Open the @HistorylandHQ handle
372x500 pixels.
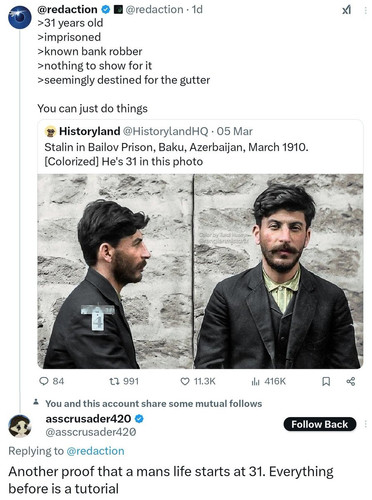click(166, 131)
